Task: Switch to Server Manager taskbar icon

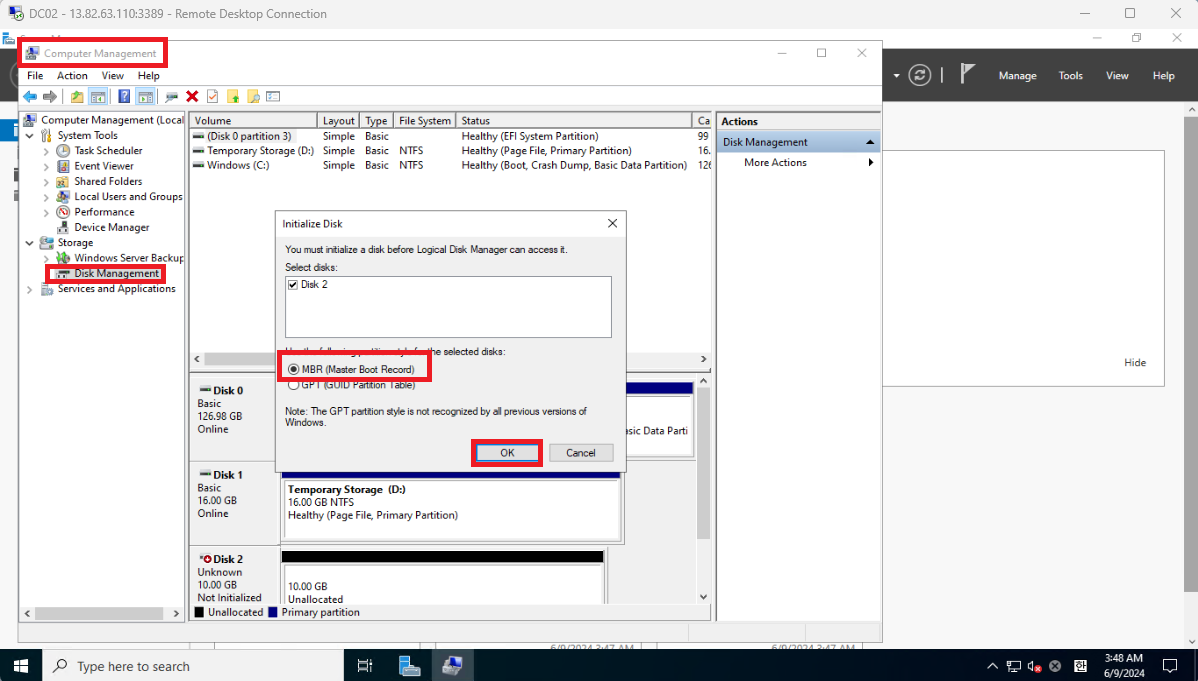Action: tap(409, 666)
